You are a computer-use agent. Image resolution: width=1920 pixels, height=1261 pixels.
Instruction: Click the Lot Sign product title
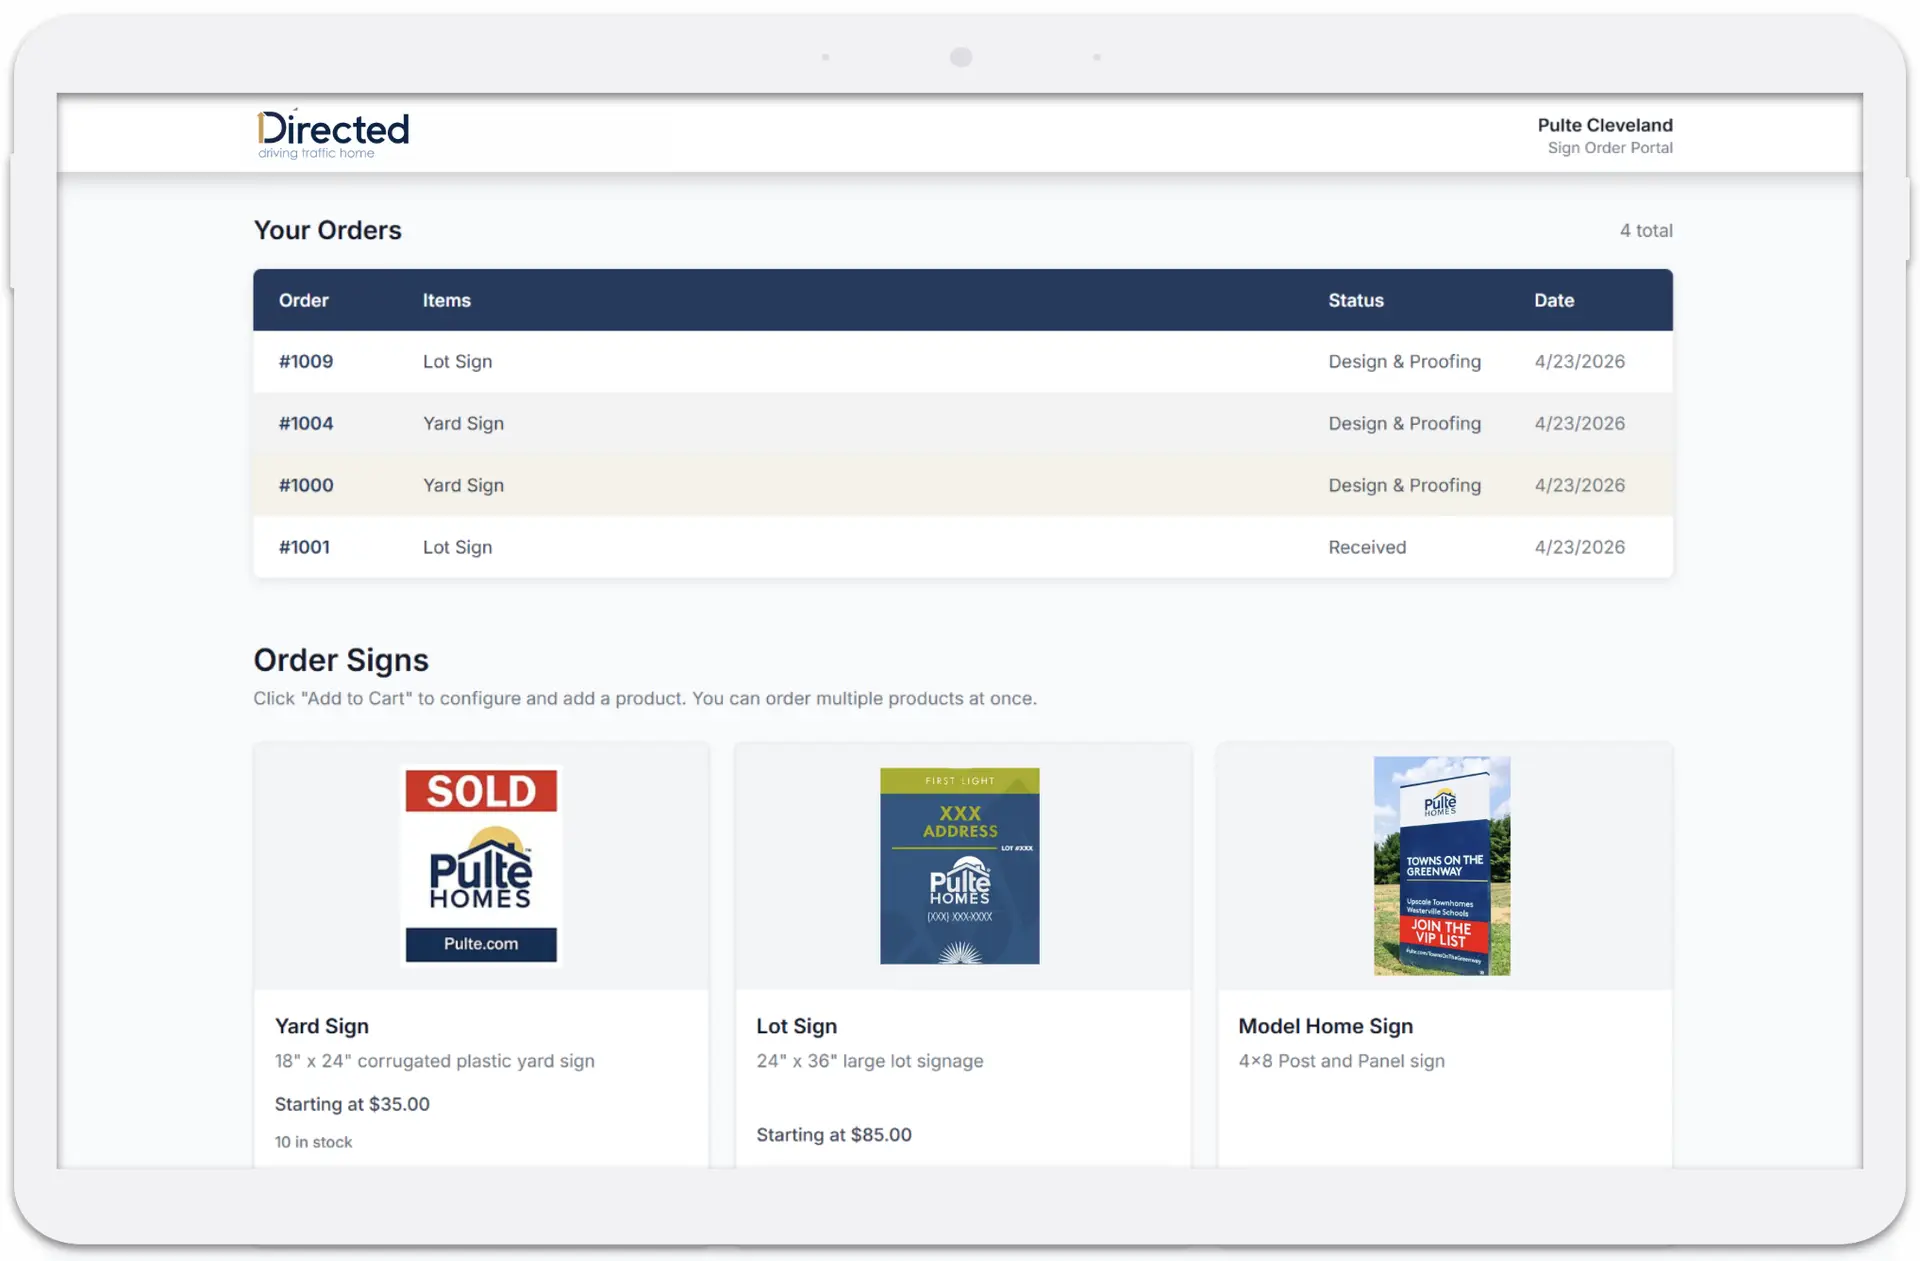(x=796, y=1026)
